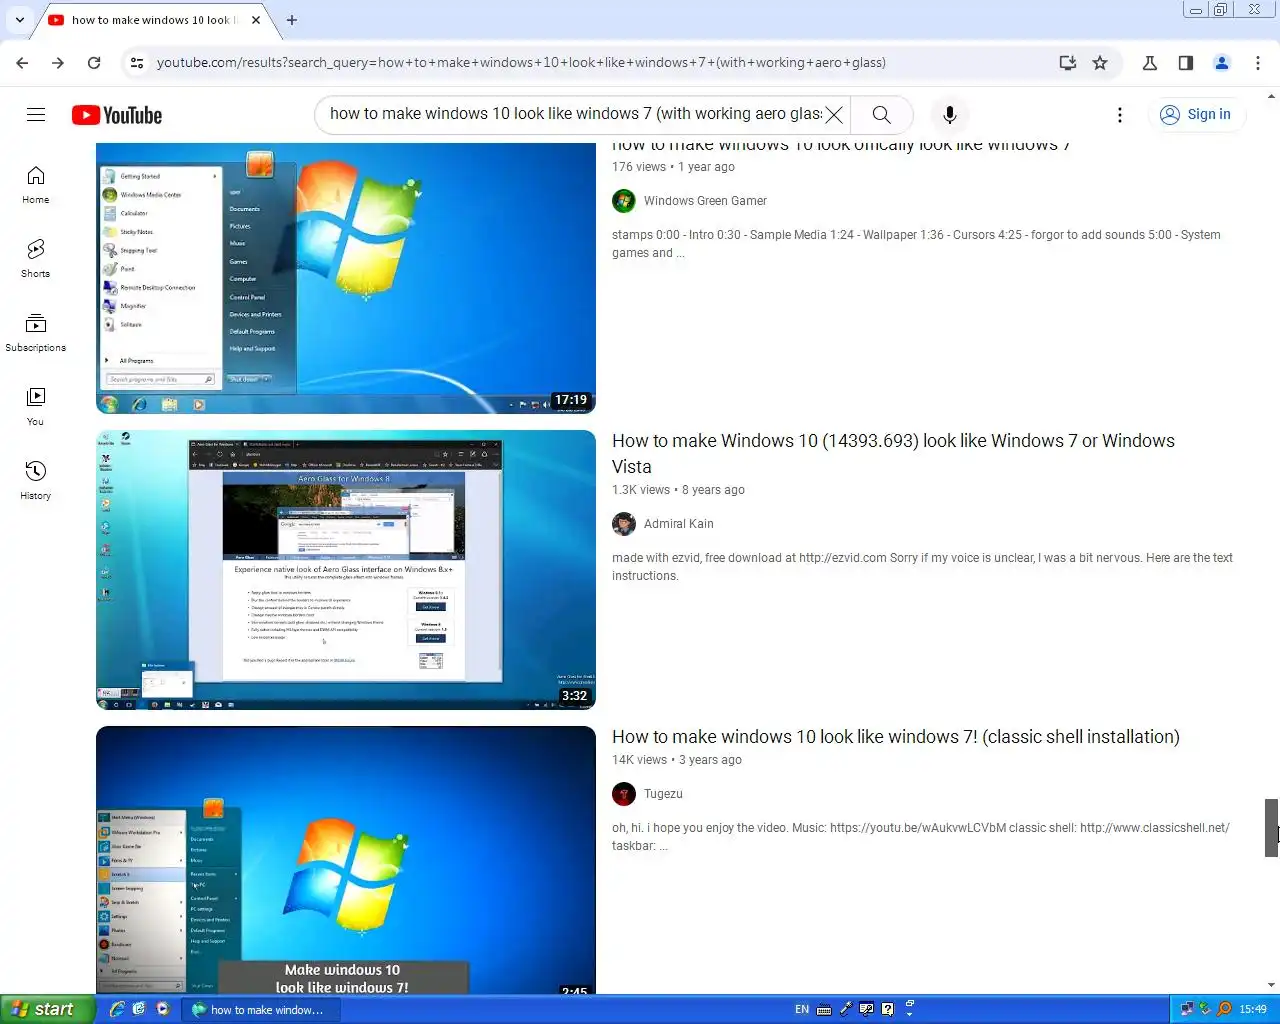Viewport: 1280px width, 1024px height.
Task: Open the Chrome taskbar window button
Action: point(261,1010)
